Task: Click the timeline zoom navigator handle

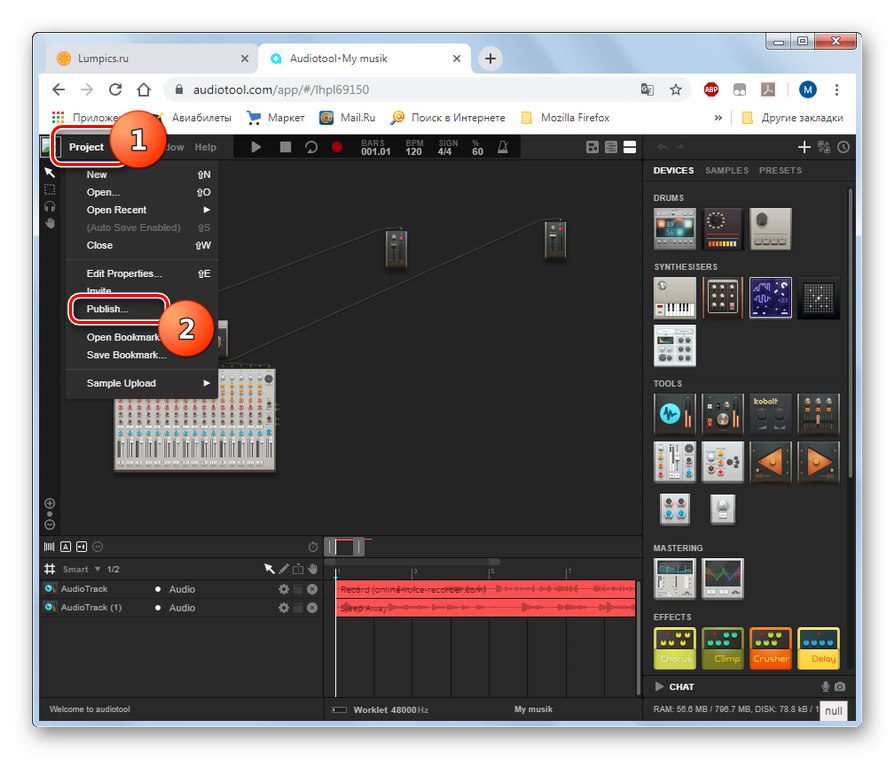Action: click(344, 547)
